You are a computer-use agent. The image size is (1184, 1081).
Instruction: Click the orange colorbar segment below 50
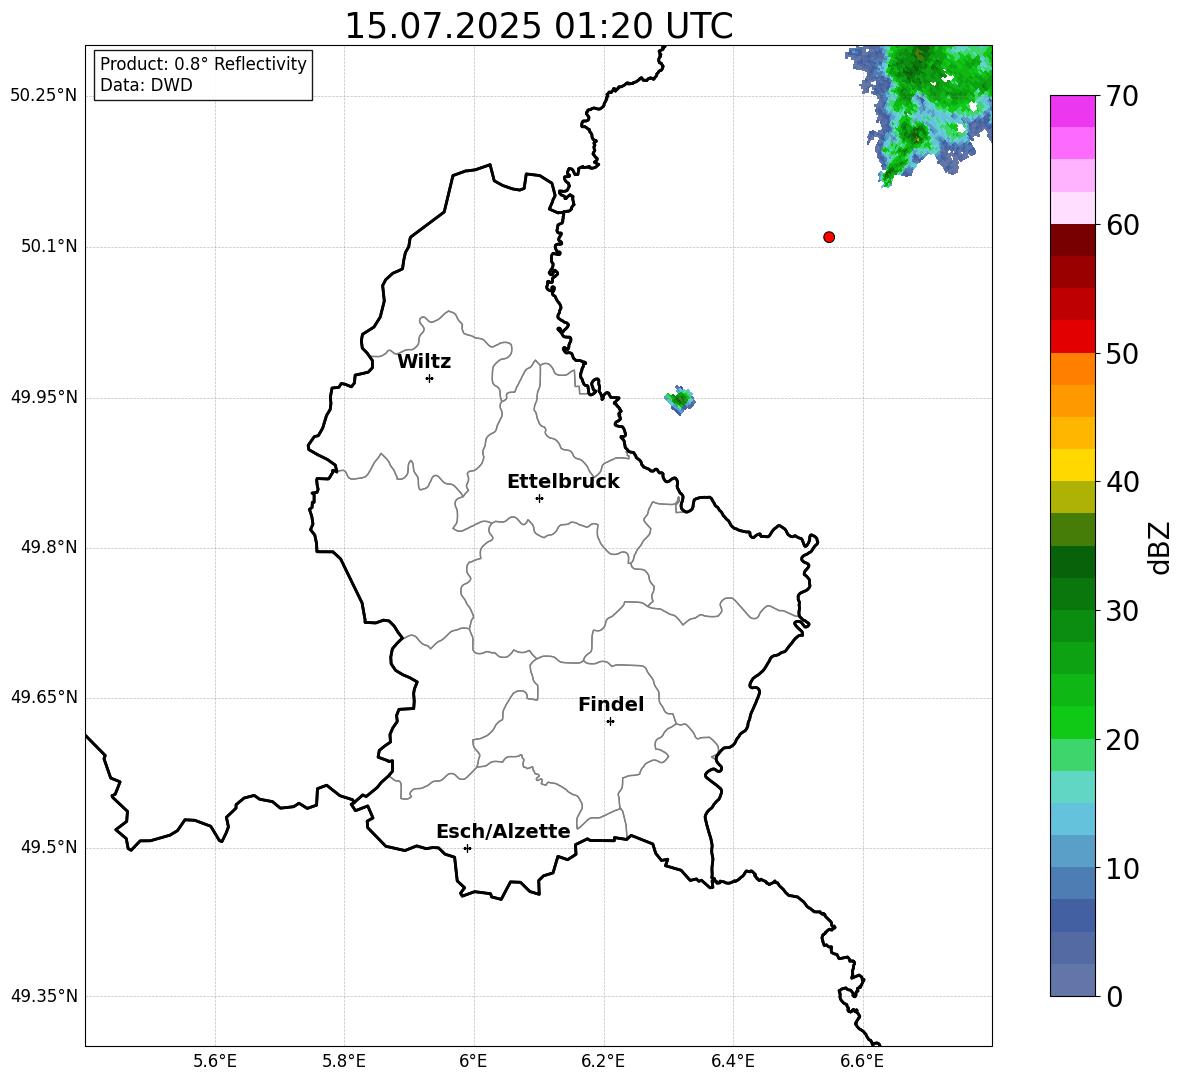pos(1072,368)
